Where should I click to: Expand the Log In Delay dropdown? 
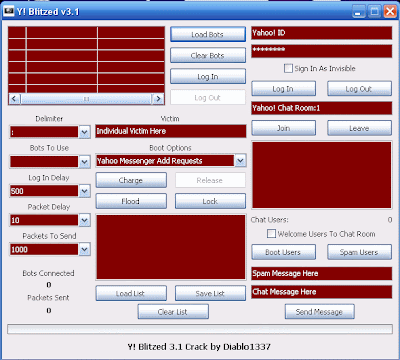pos(84,191)
